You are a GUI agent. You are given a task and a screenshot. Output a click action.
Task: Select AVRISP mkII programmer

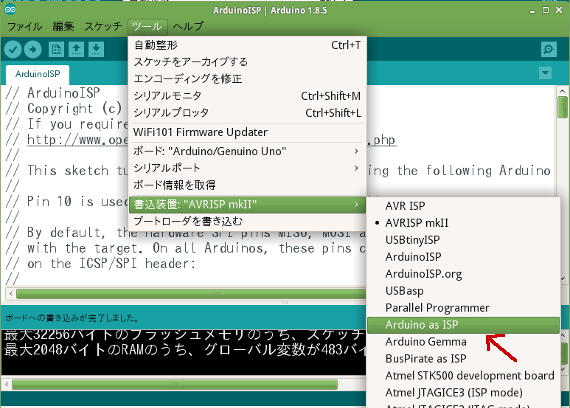[463, 223]
